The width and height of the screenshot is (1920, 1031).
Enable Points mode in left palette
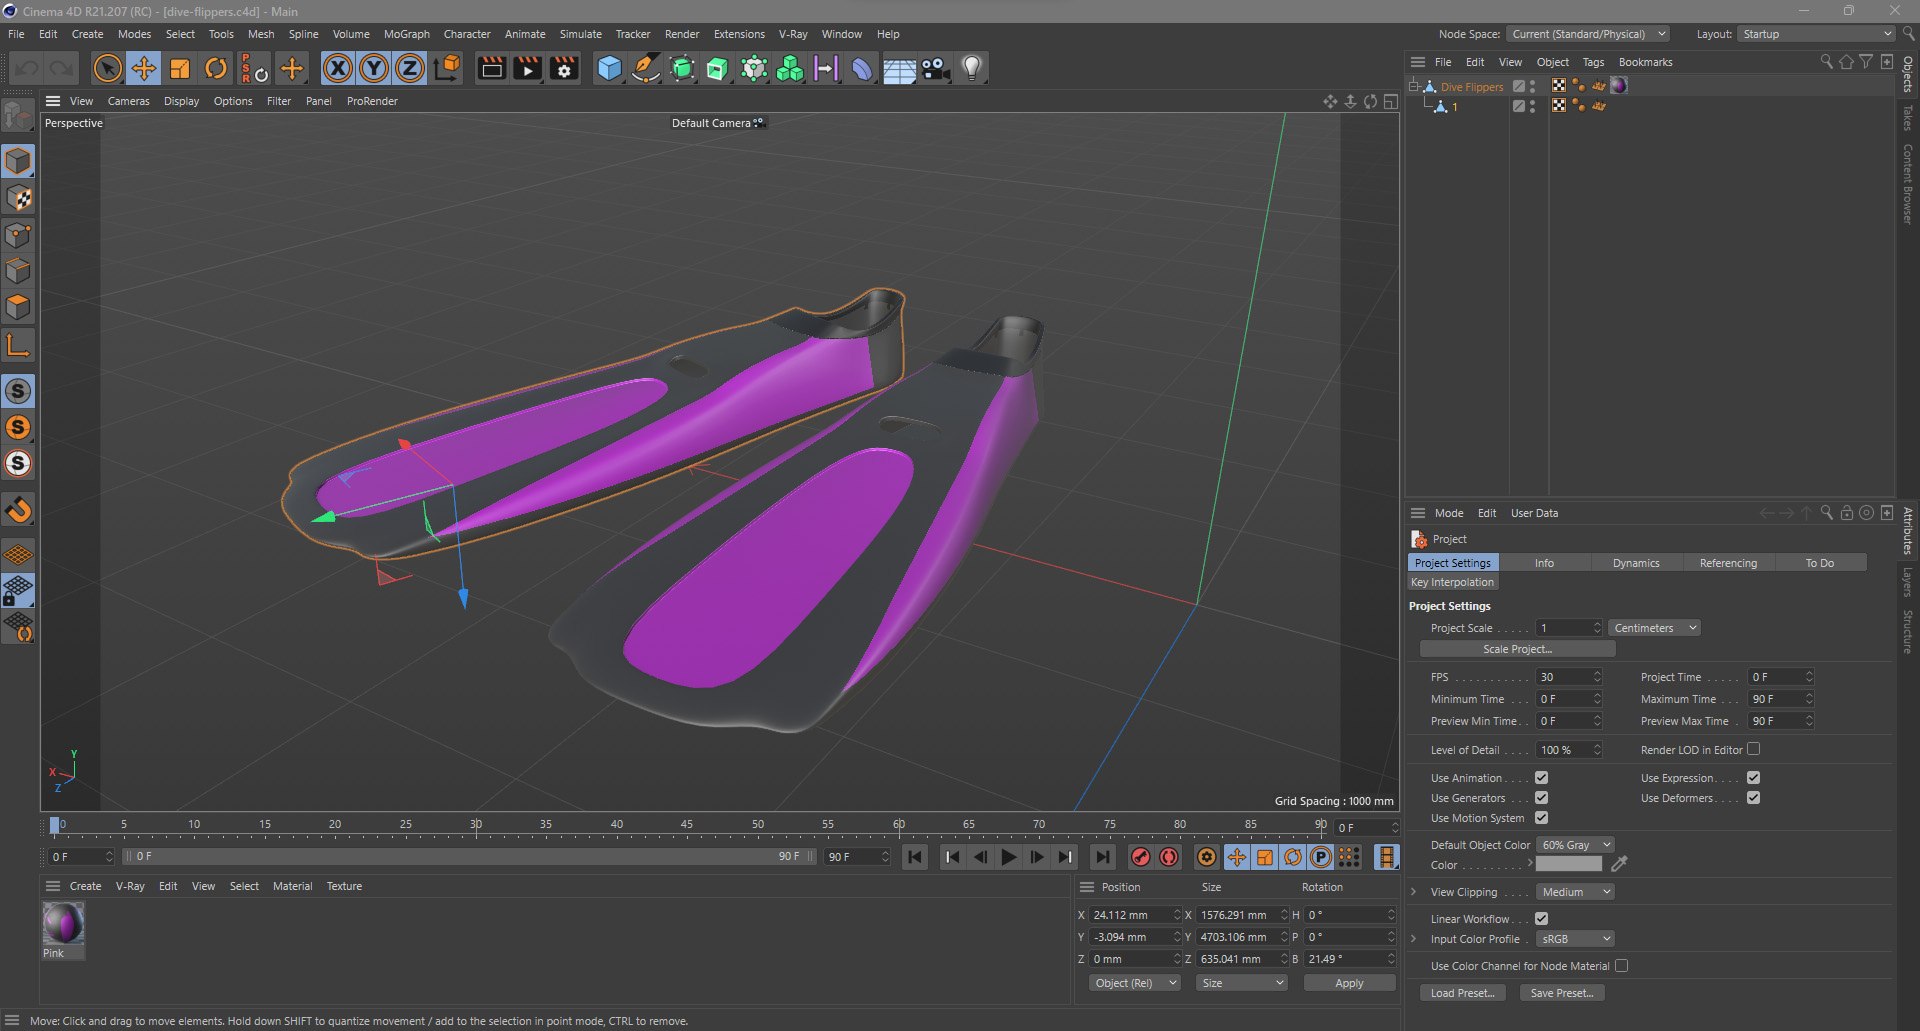click(19, 235)
